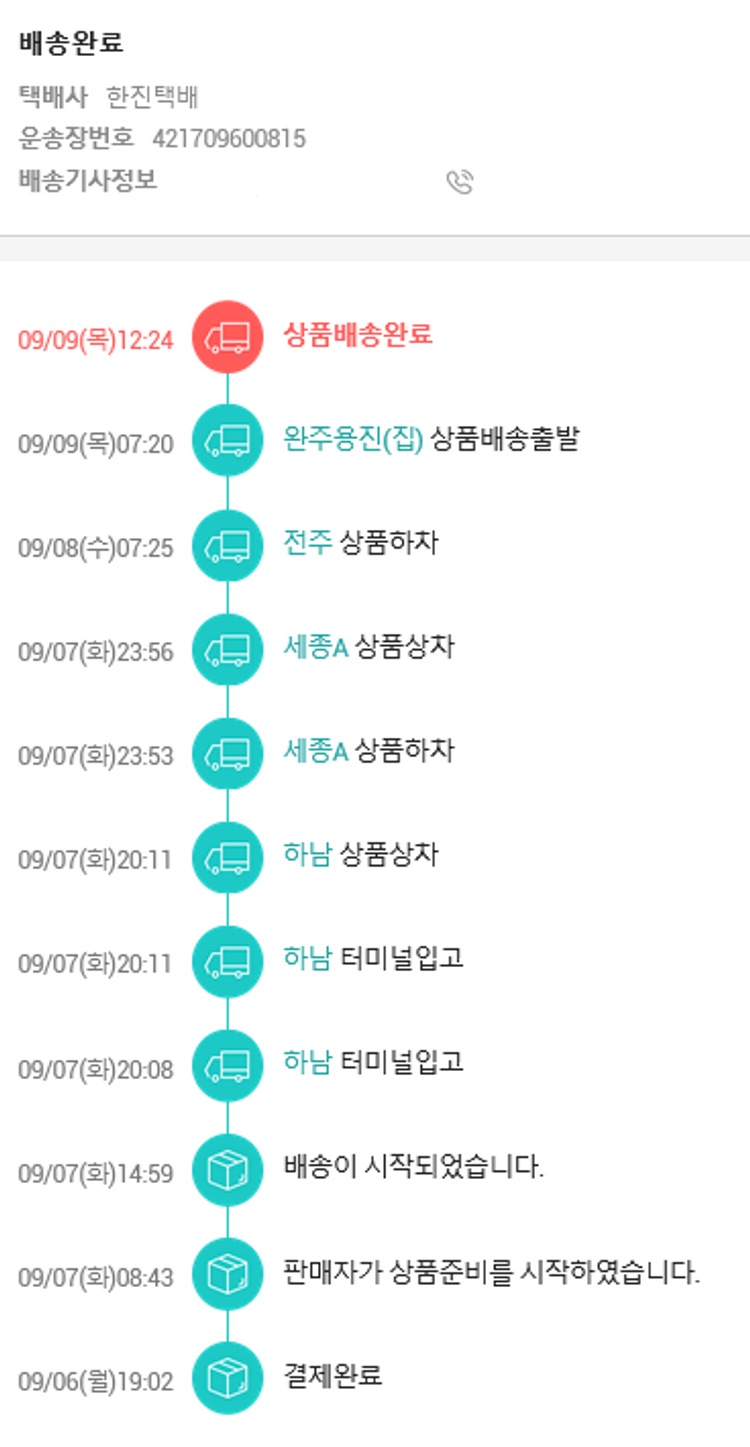Image resolution: width=750 pixels, height=1447 pixels.
Task: Click the 전주 location name
Action: tap(307, 543)
